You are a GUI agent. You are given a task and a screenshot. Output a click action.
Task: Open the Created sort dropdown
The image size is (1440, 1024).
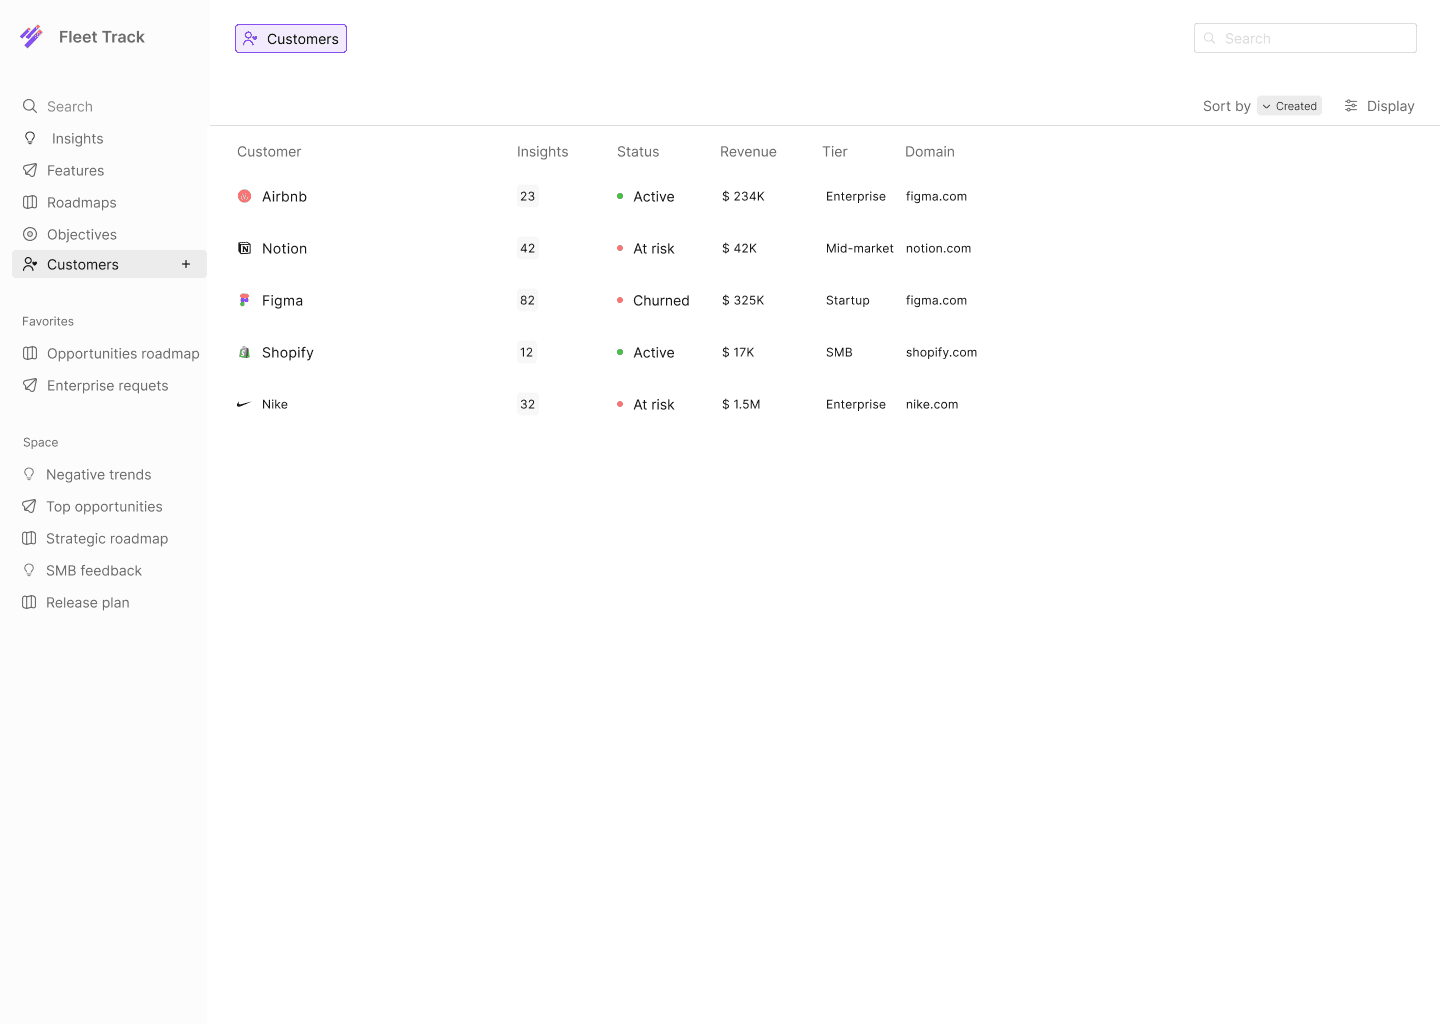[1289, 105]
